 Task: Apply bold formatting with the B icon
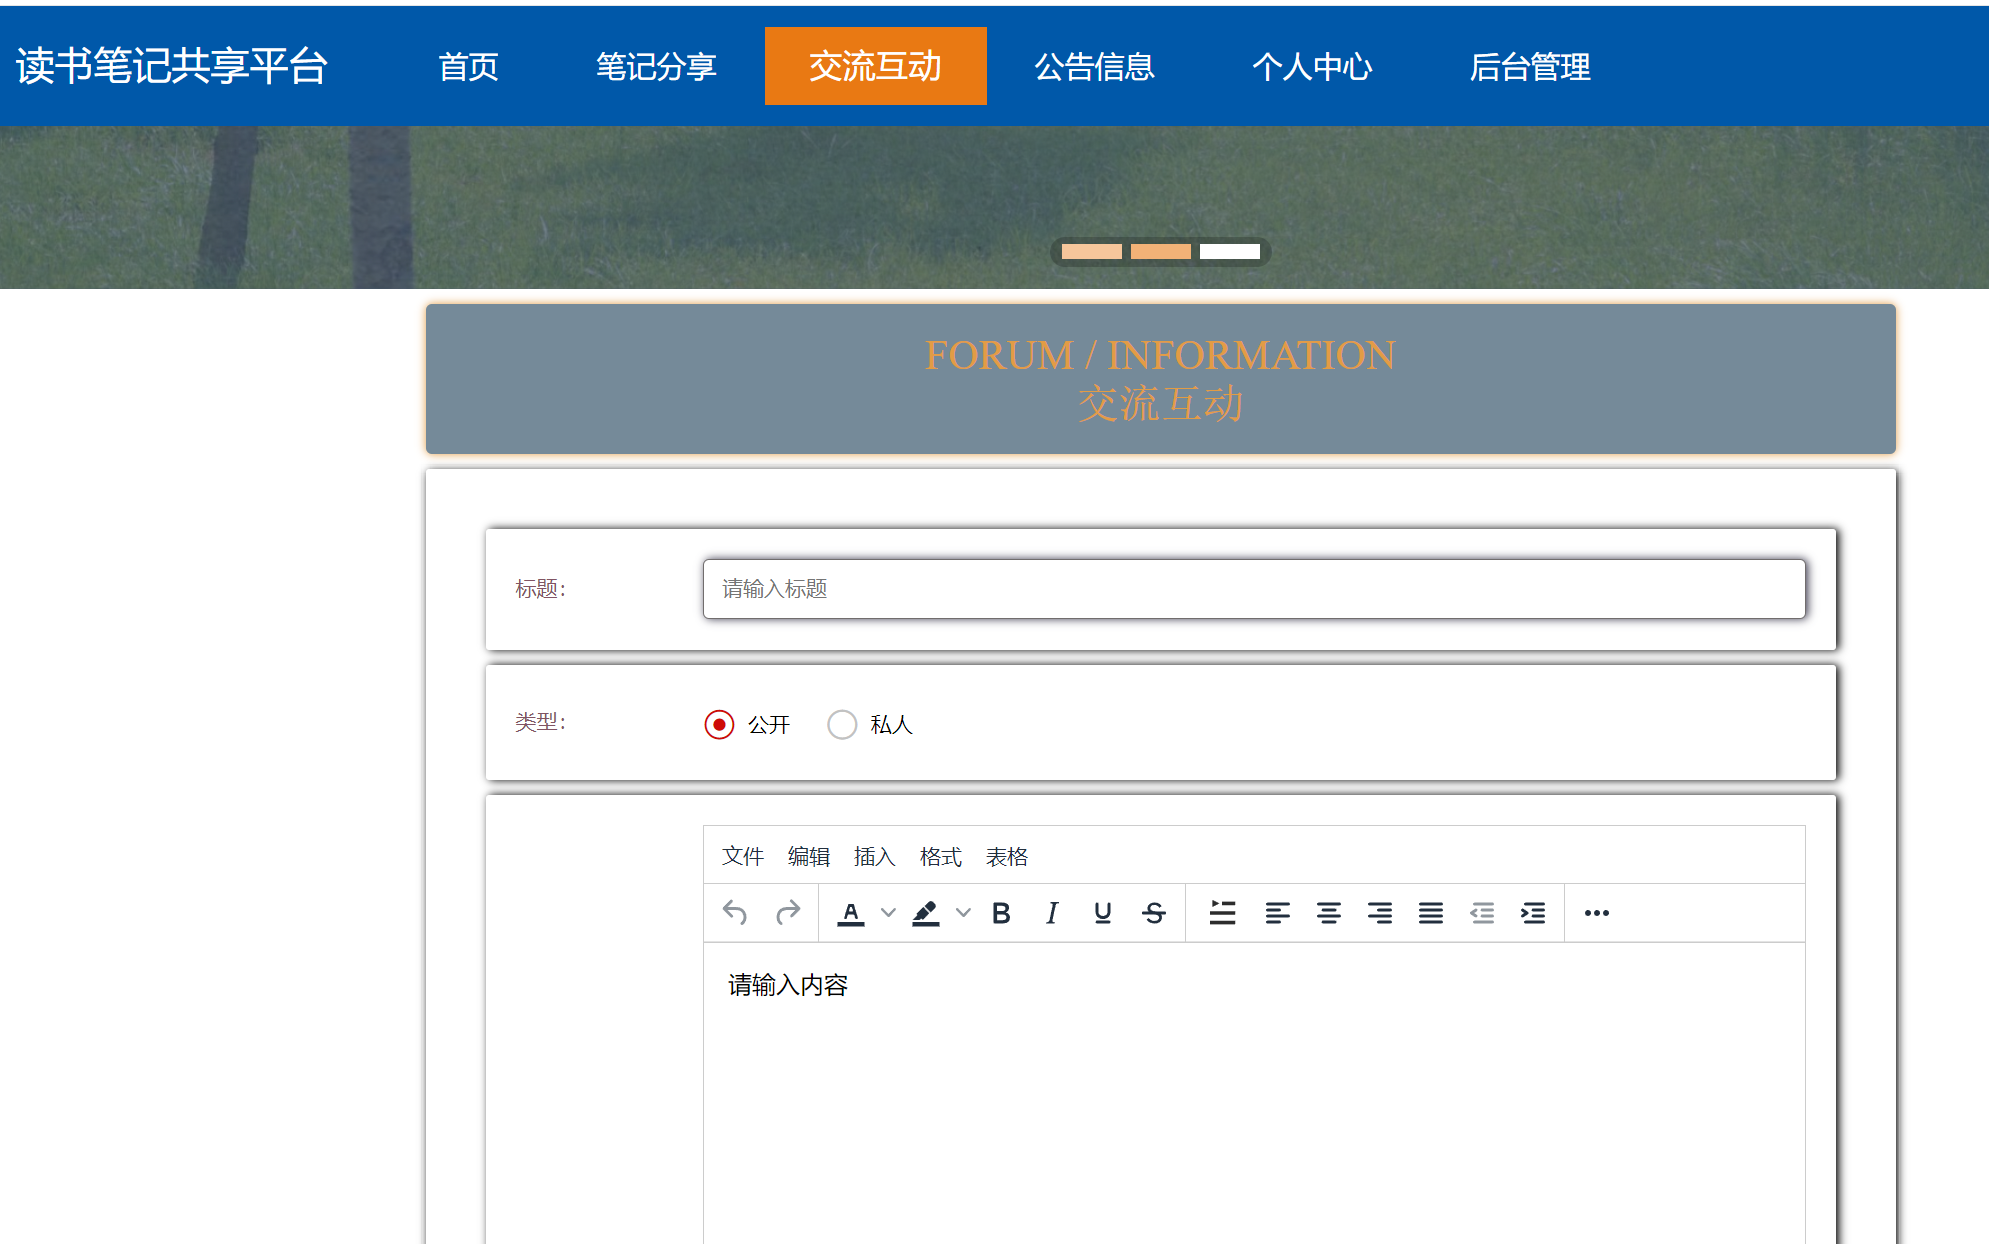(1001, 912)
